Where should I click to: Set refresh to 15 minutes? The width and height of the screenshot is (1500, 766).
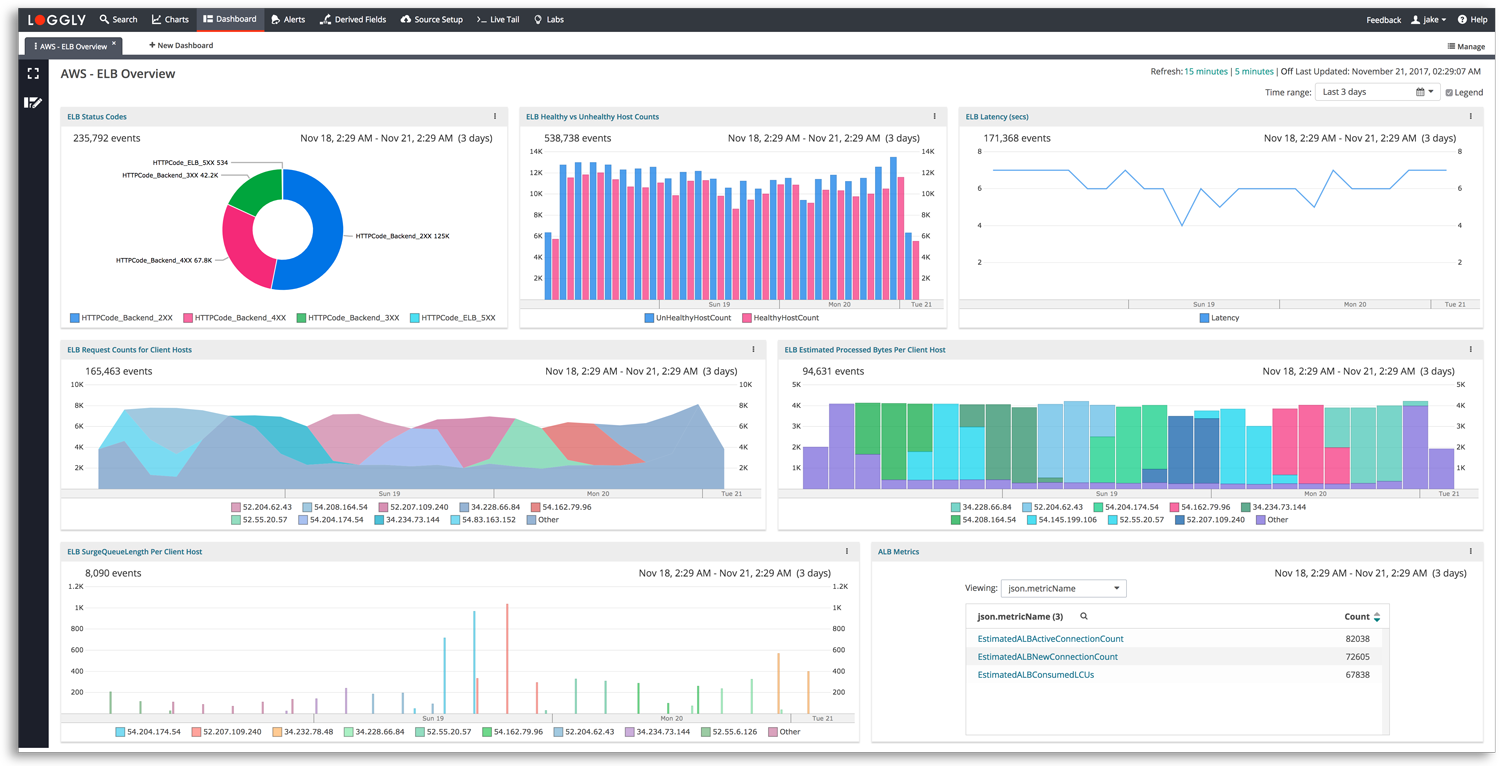click(x=1205, y=72)
